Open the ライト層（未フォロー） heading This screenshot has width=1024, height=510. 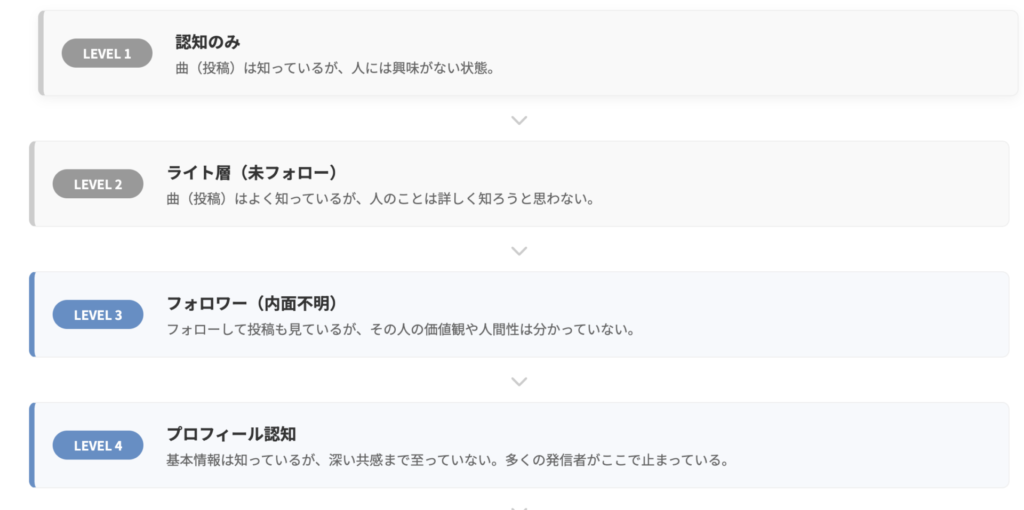251,173
